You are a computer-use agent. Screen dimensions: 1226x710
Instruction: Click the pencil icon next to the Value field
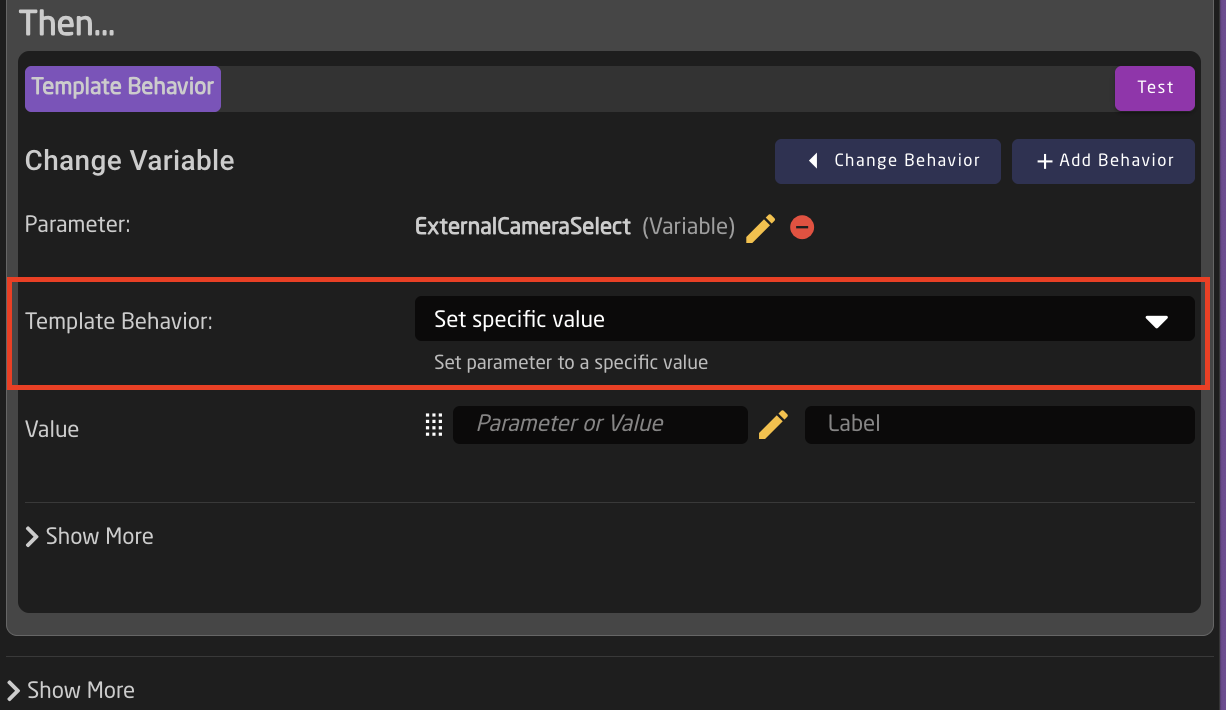pos(773,425)
